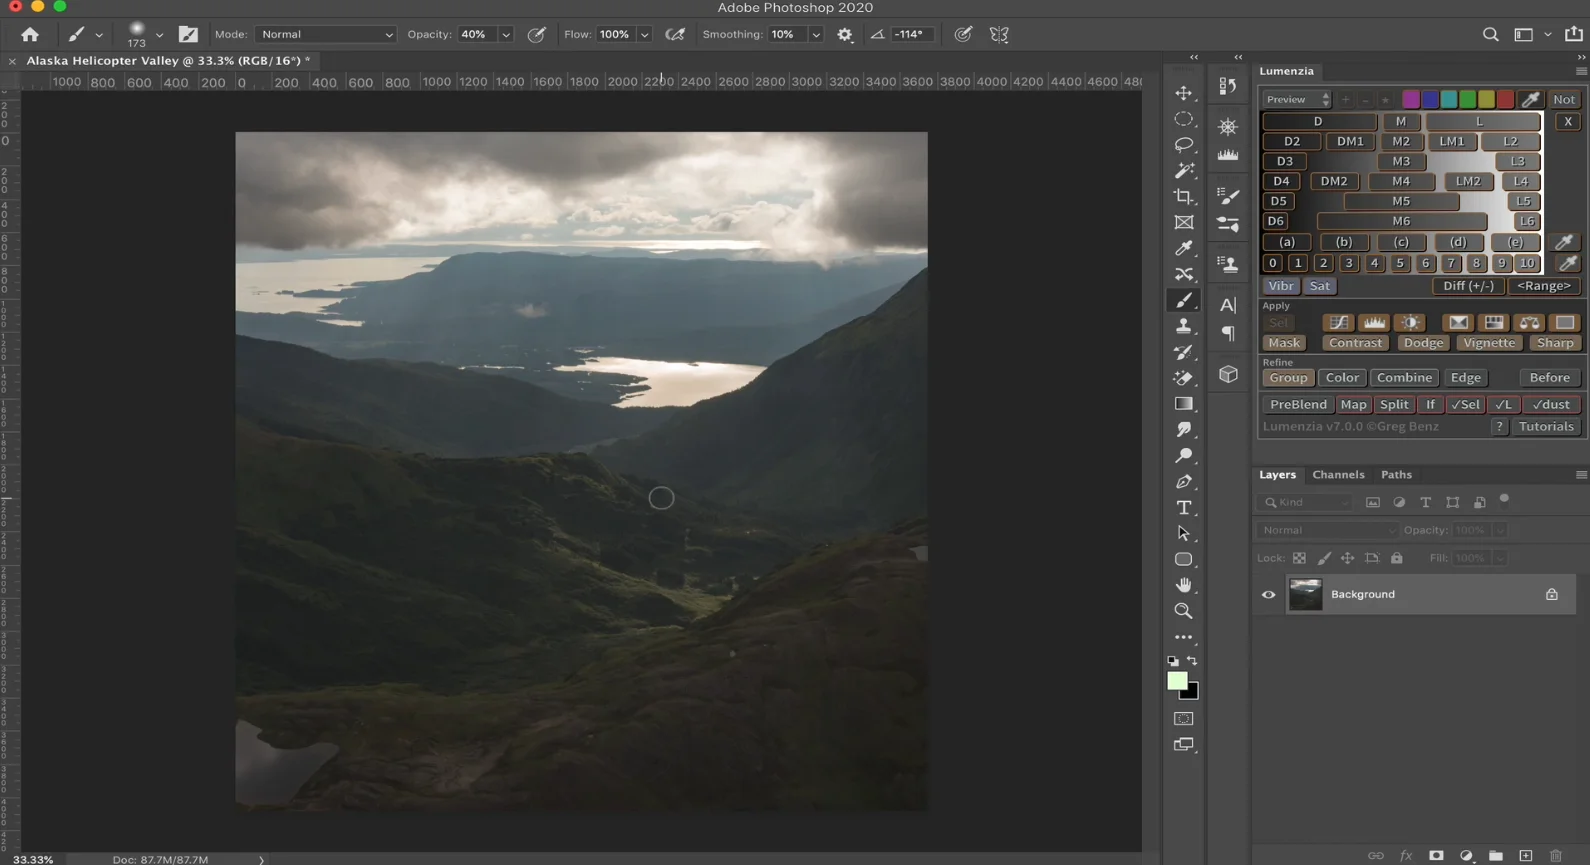Select the Magic Wand tool
Screen dimensions: 1590x865
coord(1184,171)
